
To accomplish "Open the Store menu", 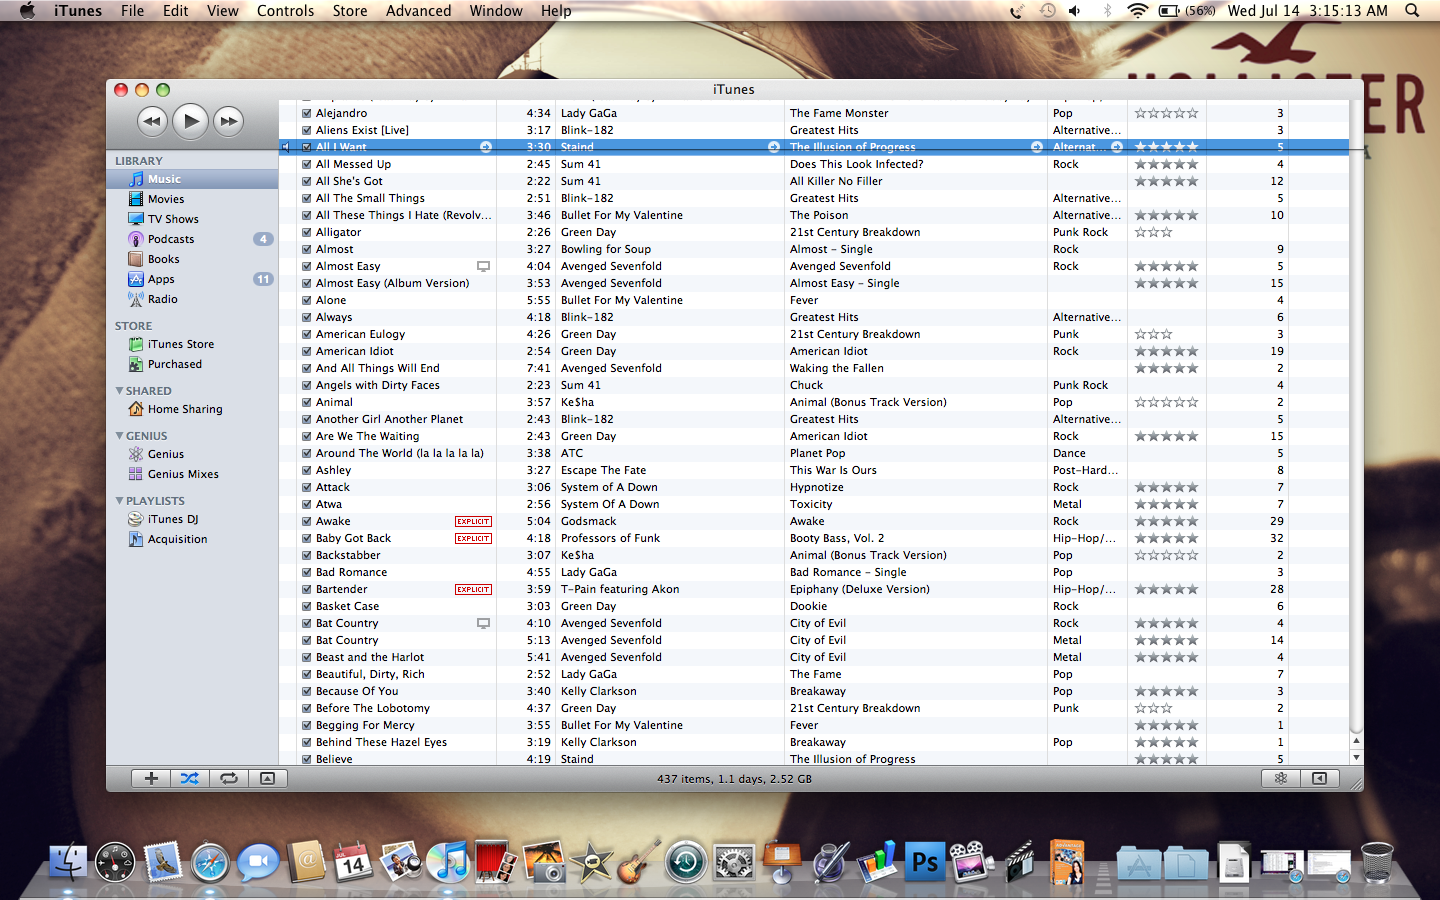I will point(350,11).
